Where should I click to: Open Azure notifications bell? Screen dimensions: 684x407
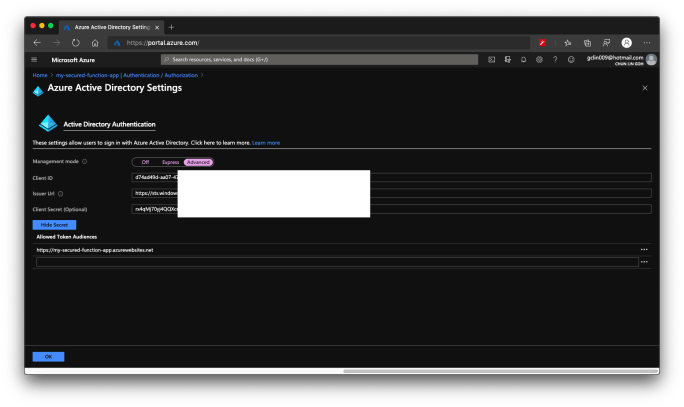tap(523, 60)
